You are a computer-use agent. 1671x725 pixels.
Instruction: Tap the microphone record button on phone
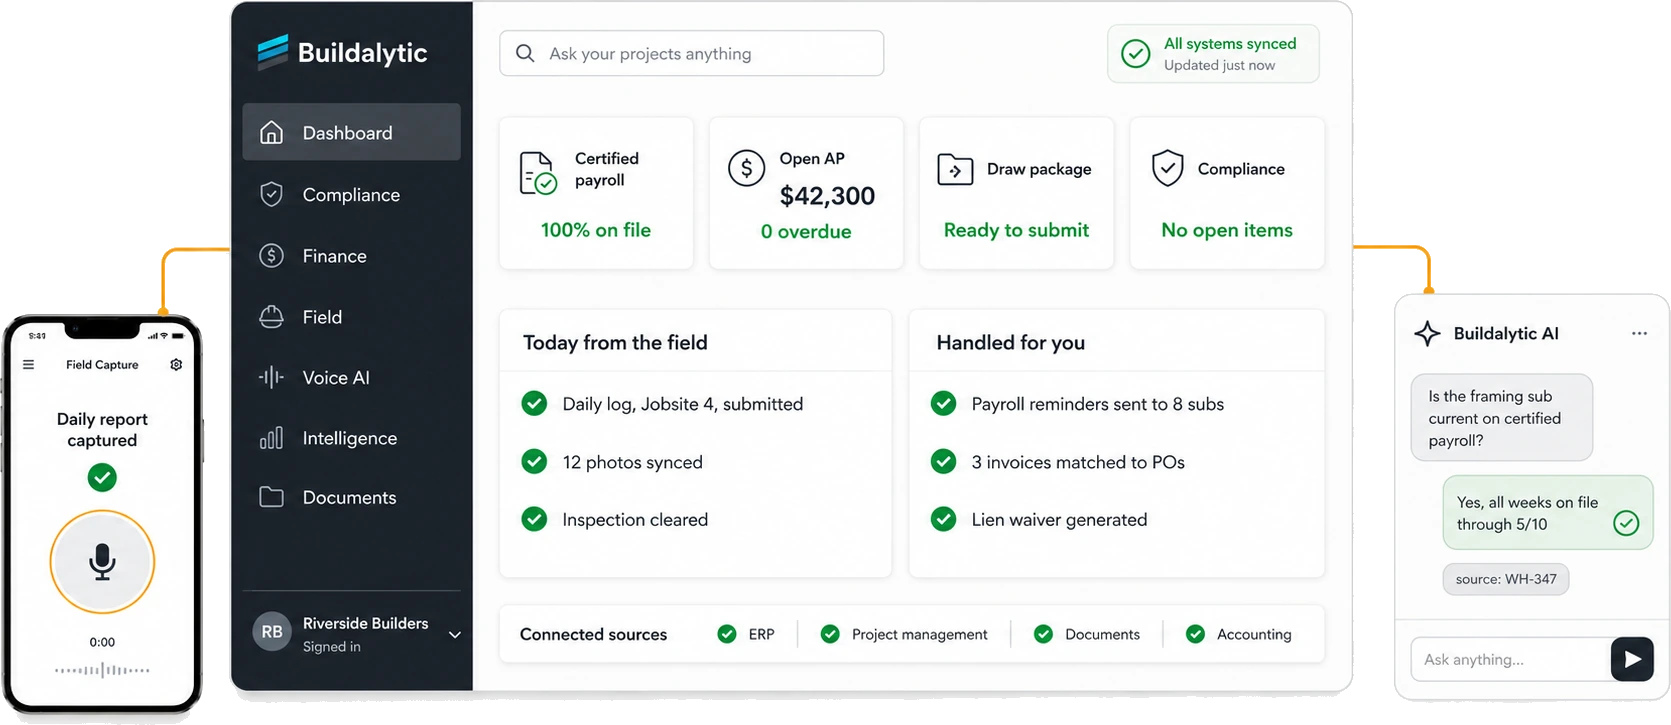102,562
